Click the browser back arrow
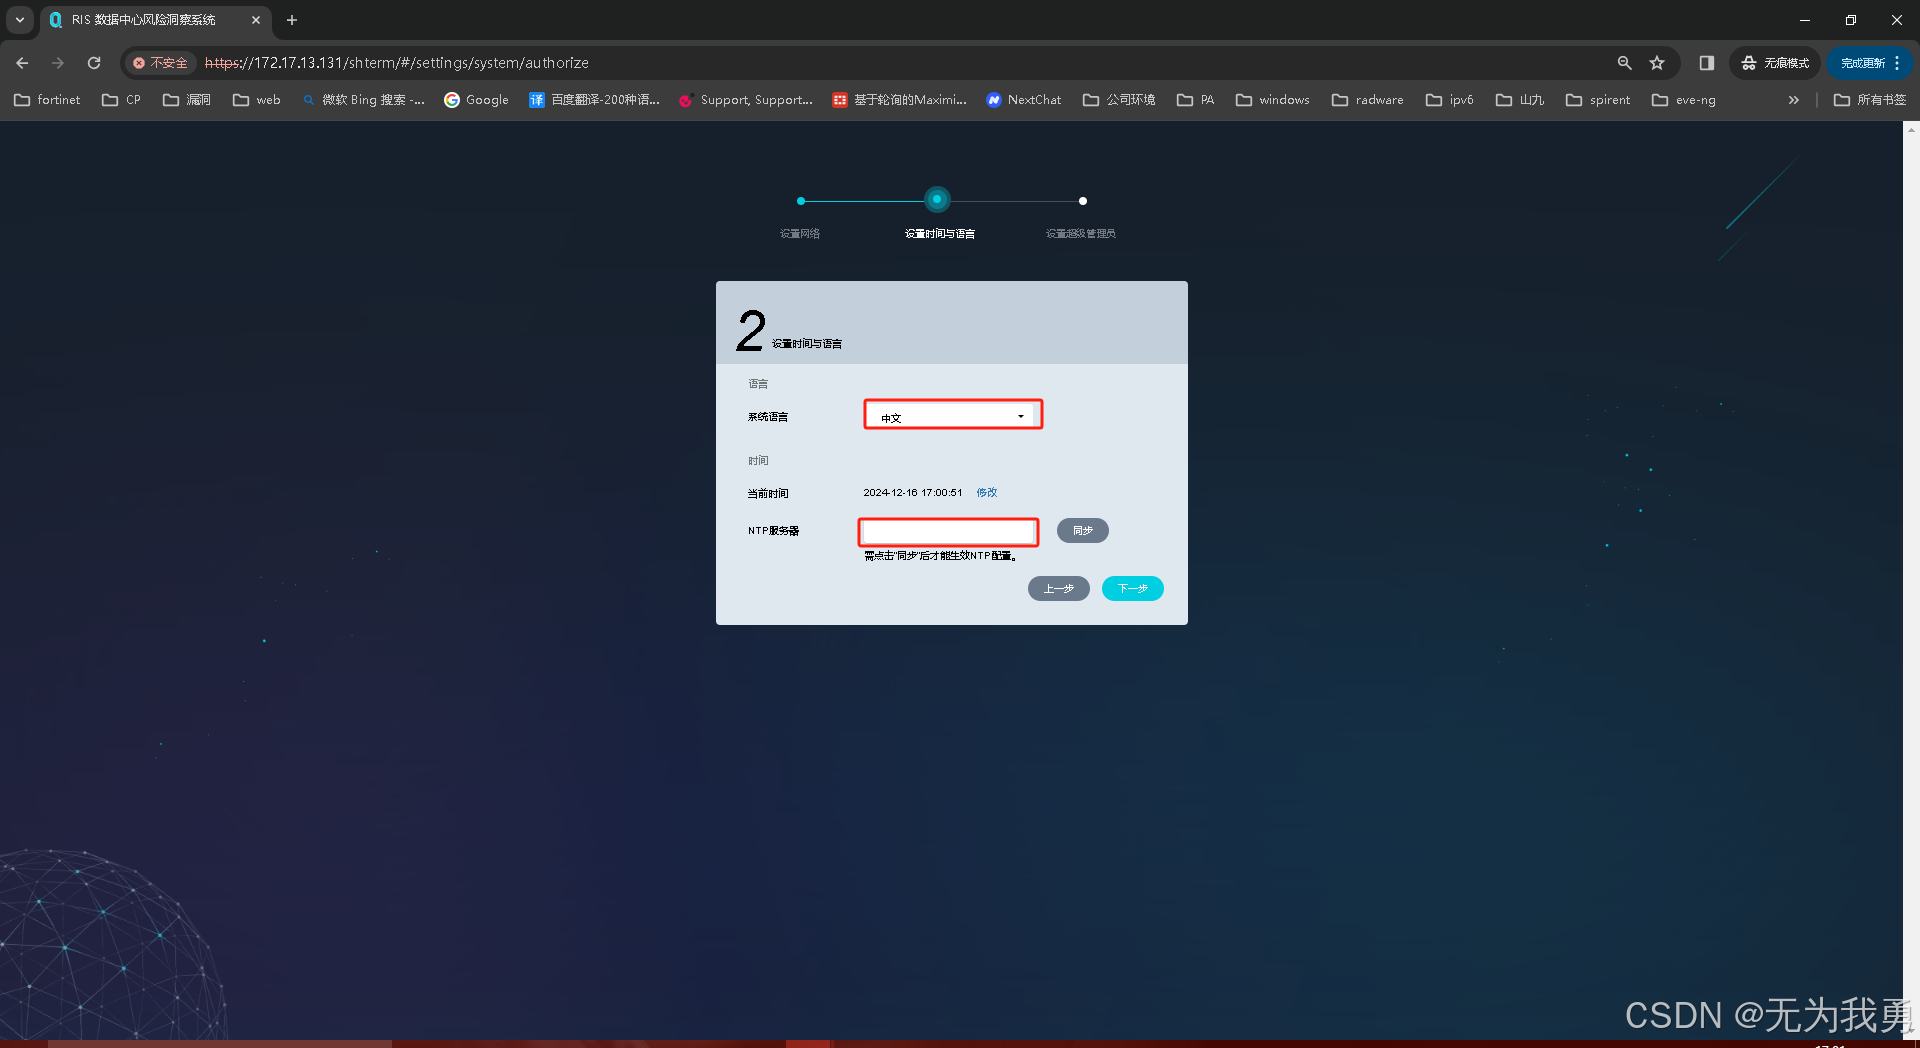The width and height of the screenshot is (1920, 1048). [x=22, y=63]
